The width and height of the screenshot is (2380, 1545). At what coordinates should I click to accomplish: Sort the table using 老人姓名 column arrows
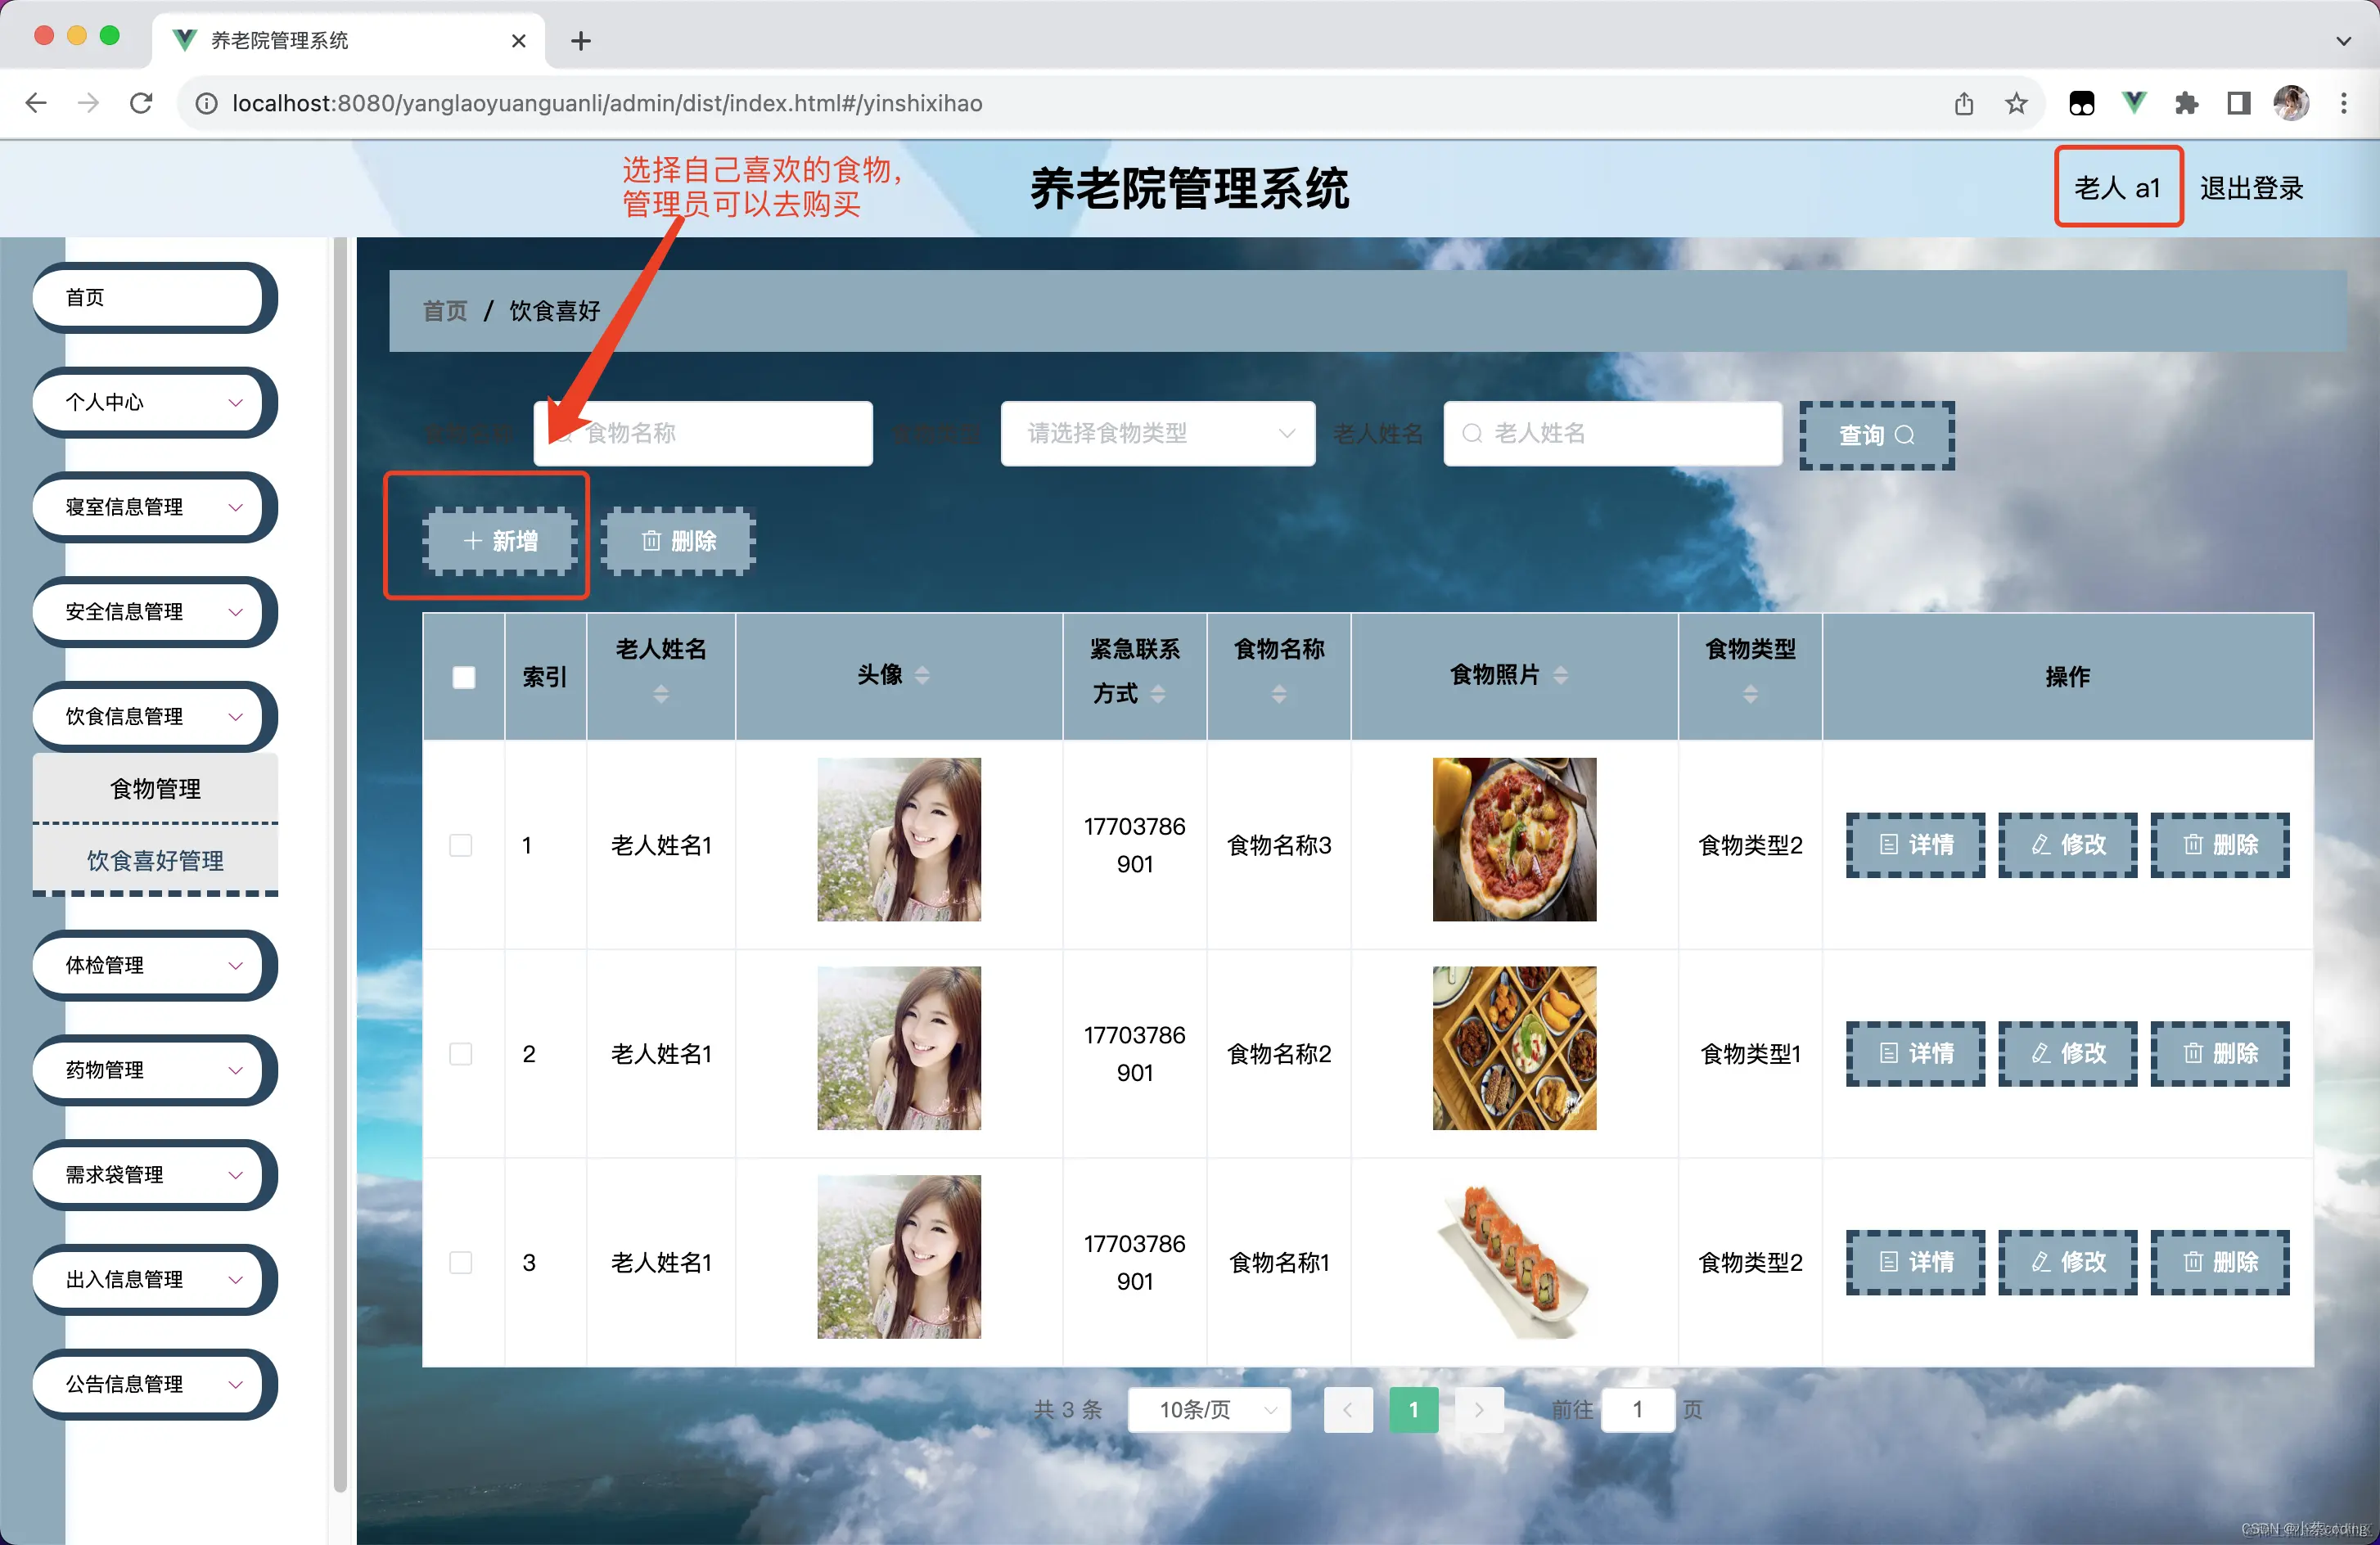point(660,693)
